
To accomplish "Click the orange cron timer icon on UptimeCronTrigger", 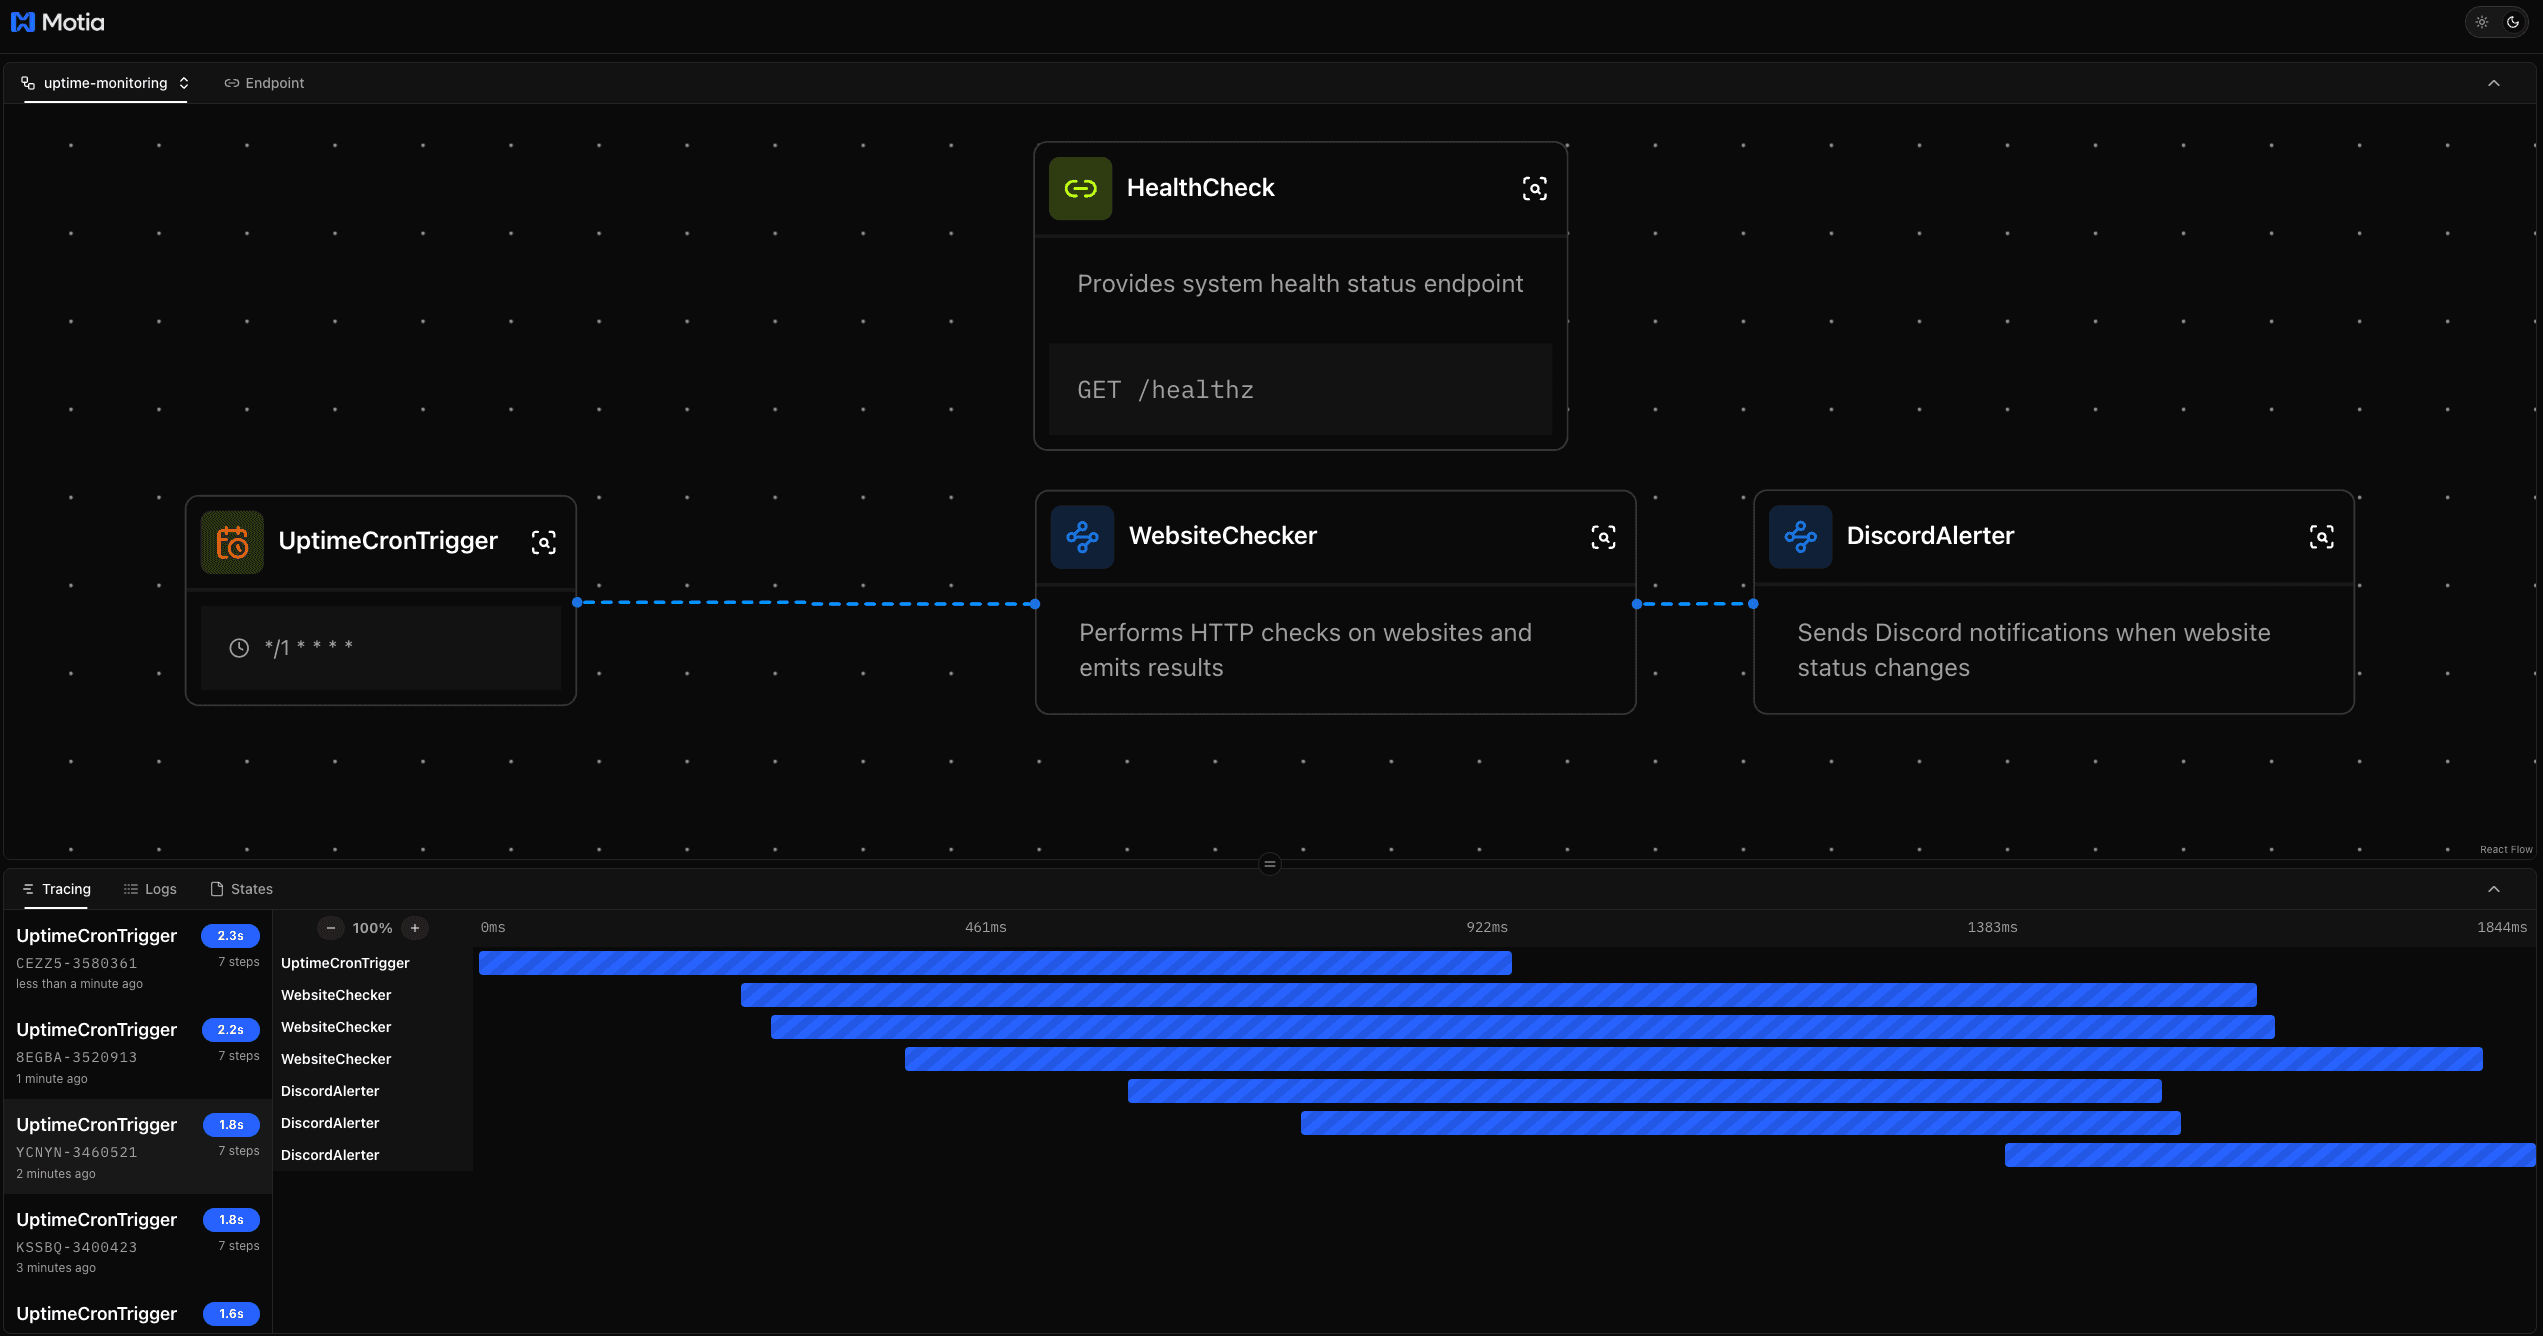I will pos(231,542).
